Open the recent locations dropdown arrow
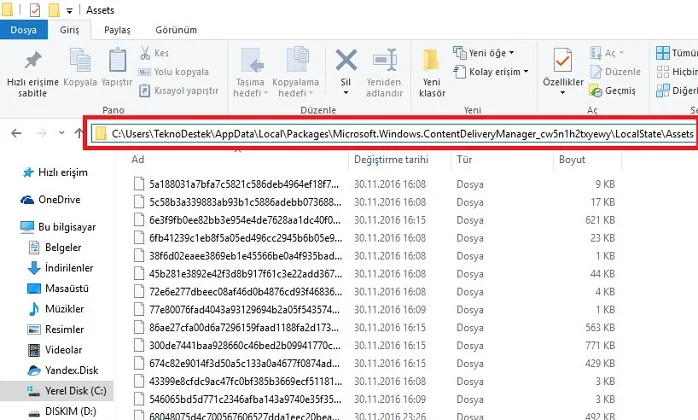 61,133
